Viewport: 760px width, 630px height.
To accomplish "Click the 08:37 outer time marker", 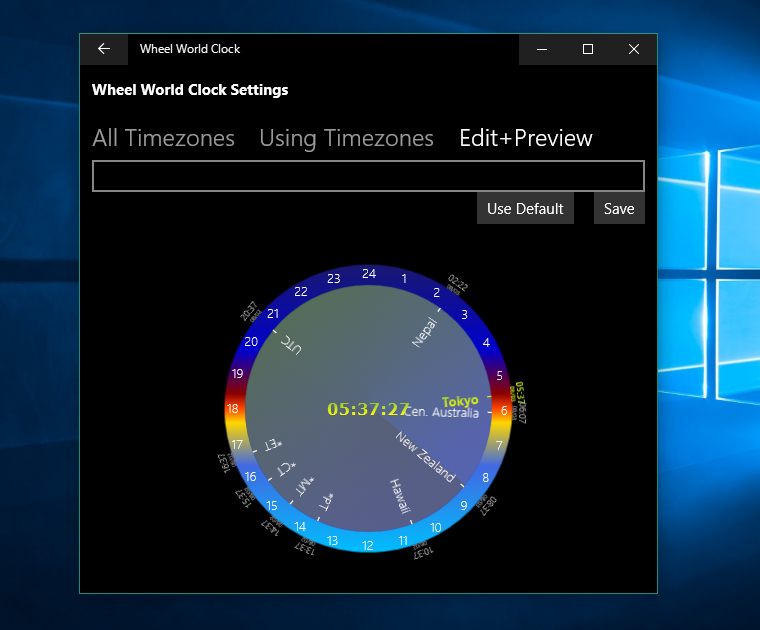I will pos(488,505).
